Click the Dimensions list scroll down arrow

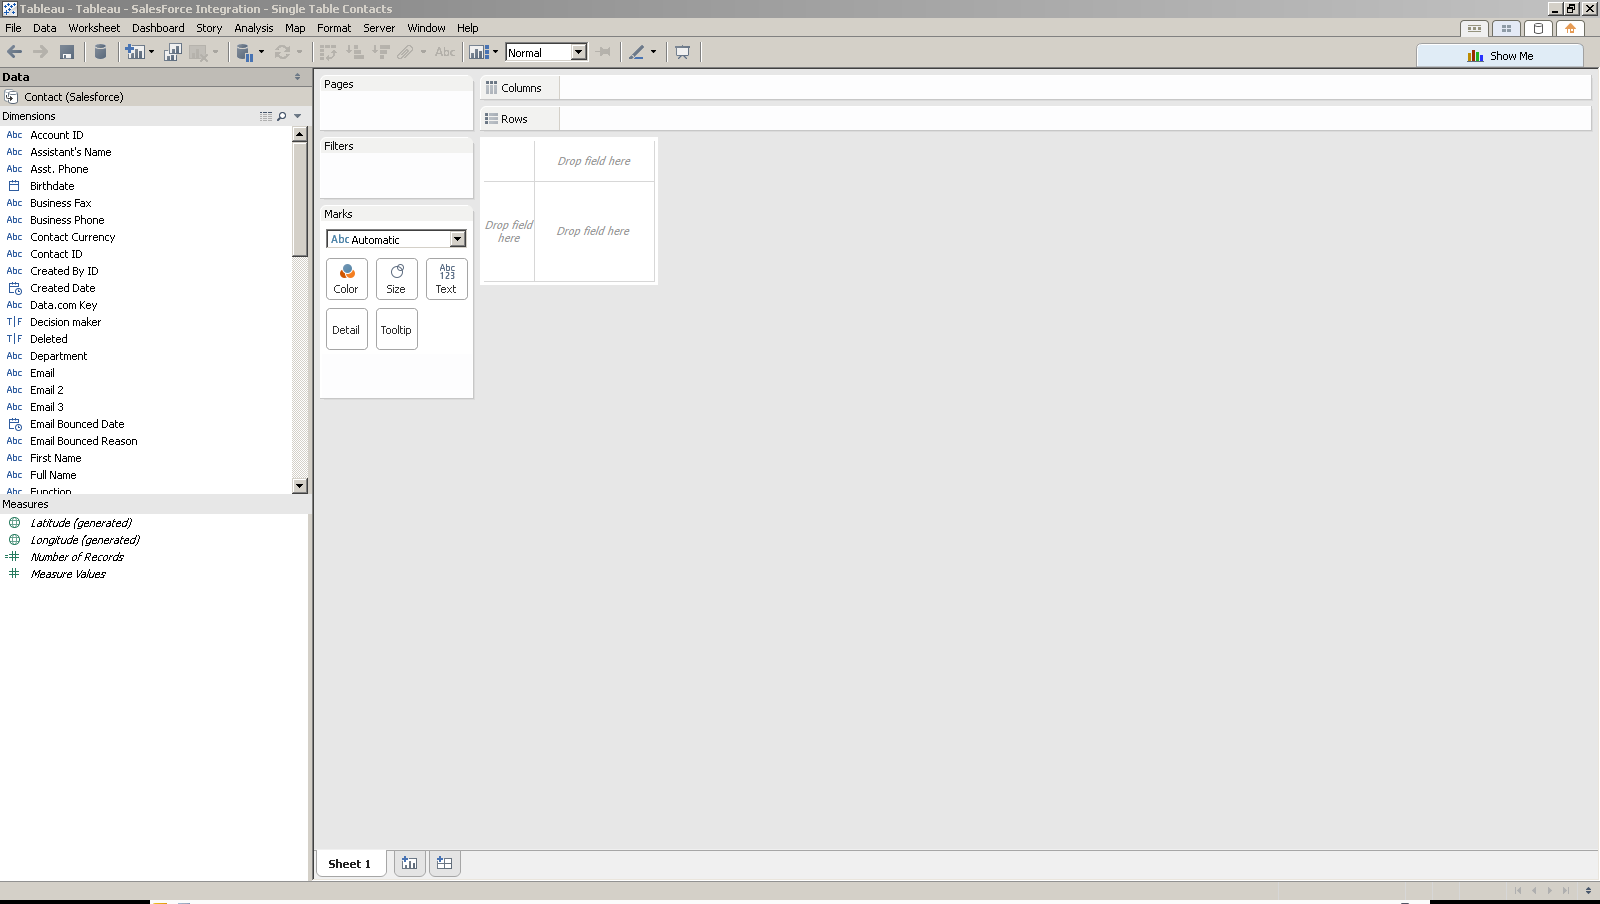point(300,485)
